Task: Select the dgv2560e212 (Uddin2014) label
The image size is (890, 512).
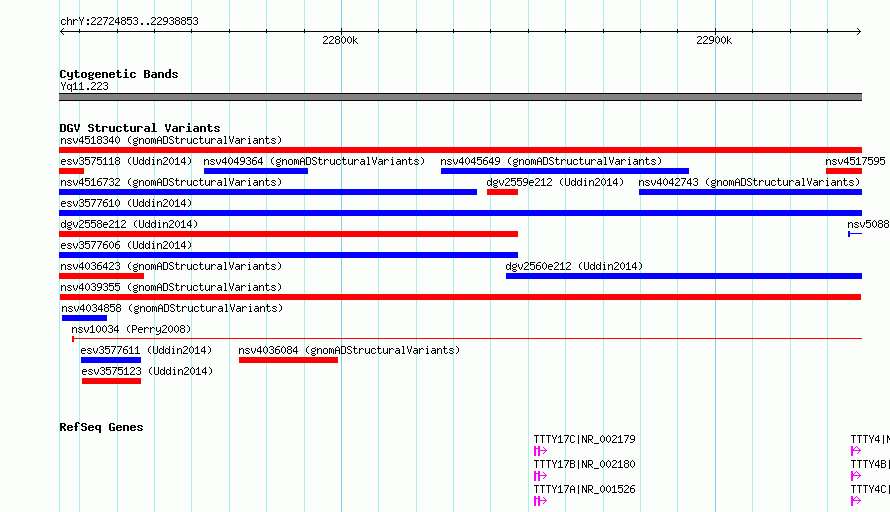Action: [x=574, y=266]
